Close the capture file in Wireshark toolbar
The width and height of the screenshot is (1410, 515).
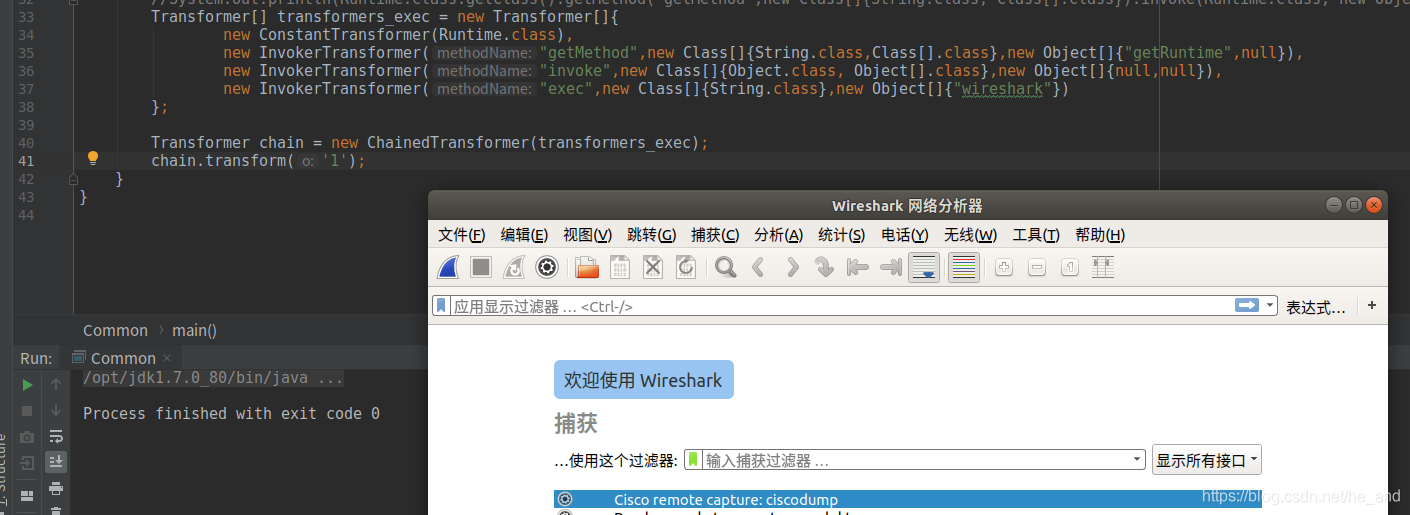pyautogui.click(x=653, y=267)
